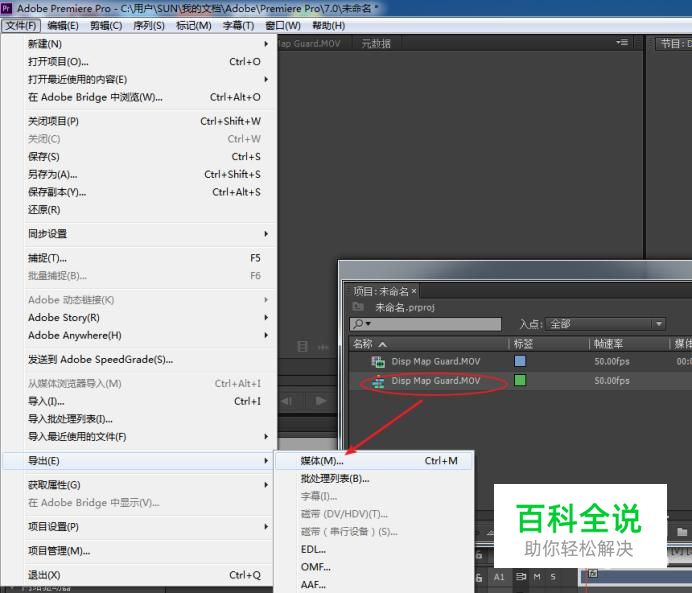Switch to the 节目 program monitor tab
Image resolution: width=692 pixels, height=593 pixels.
tap(674, 43)
